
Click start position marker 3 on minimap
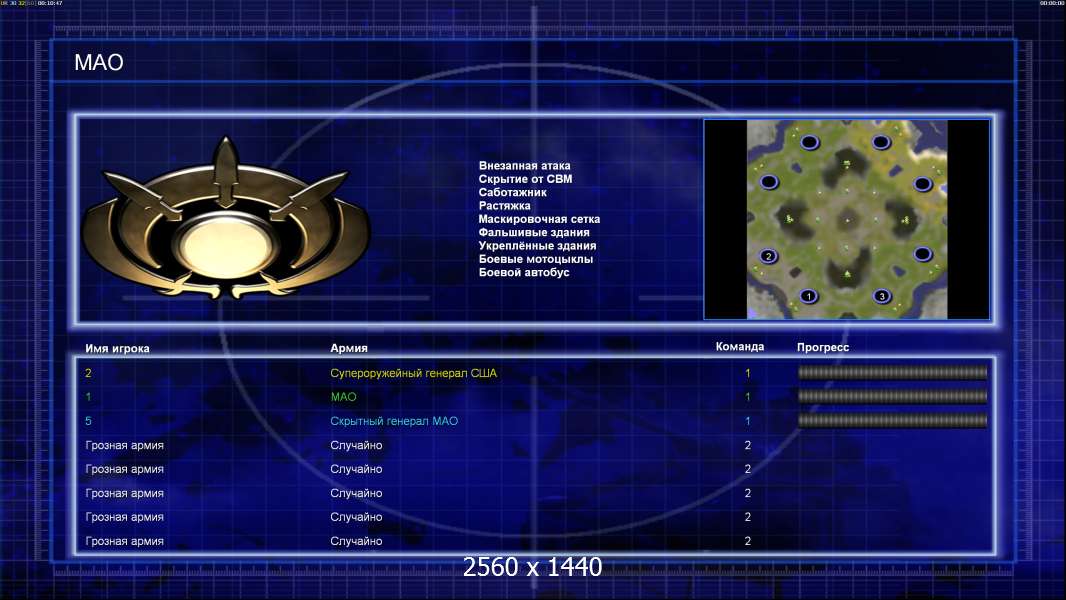882,296
